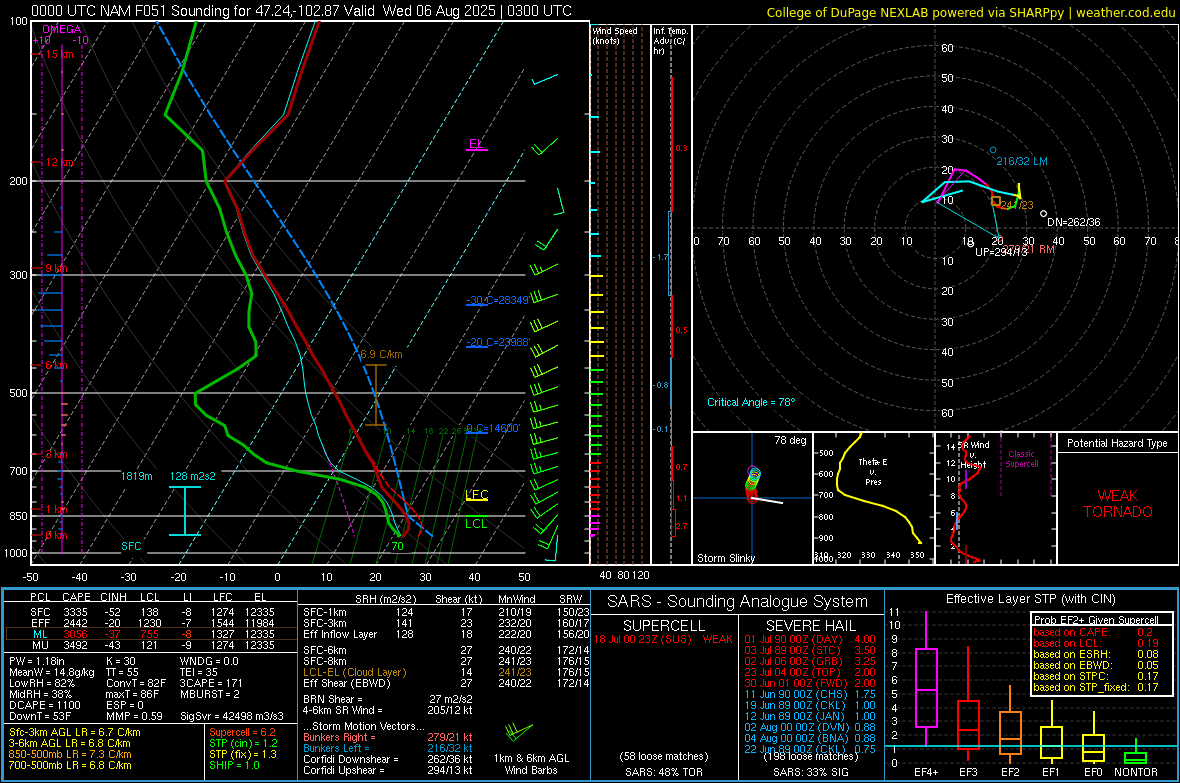Click the 78 deg text in Storm Slinky
Screen dimensions: 1180x783
coord(790,440)
